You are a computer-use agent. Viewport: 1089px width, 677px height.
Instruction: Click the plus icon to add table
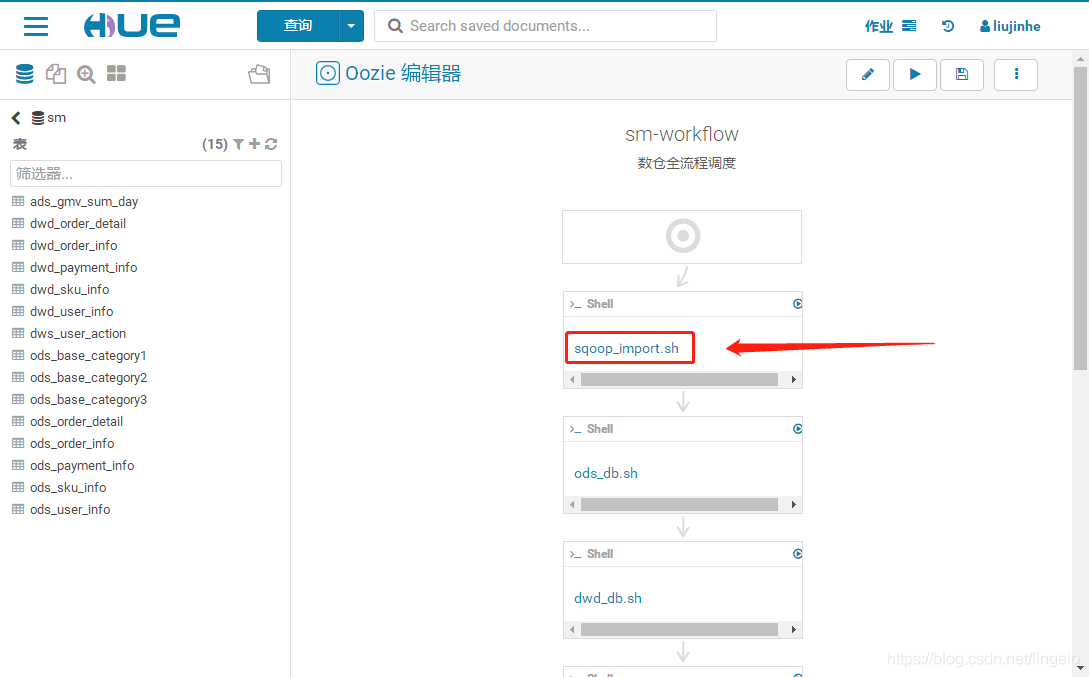pyautogui.click(x=254, y=144)
